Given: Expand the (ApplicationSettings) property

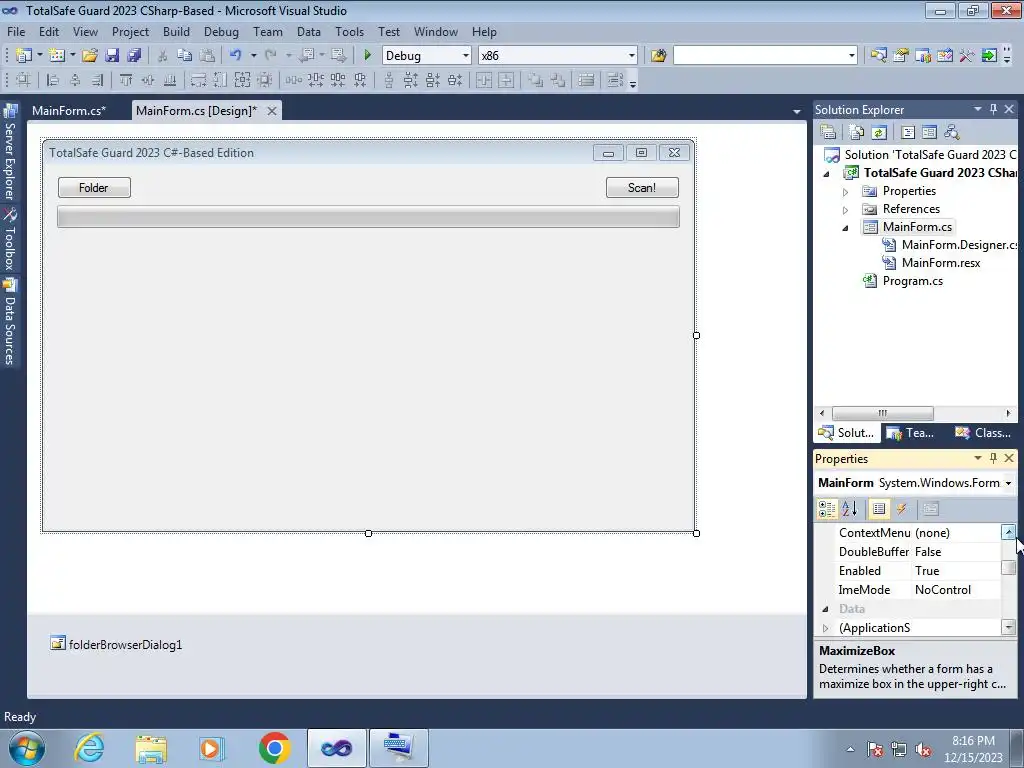Looking at the screenshot, I should [825, 628].
